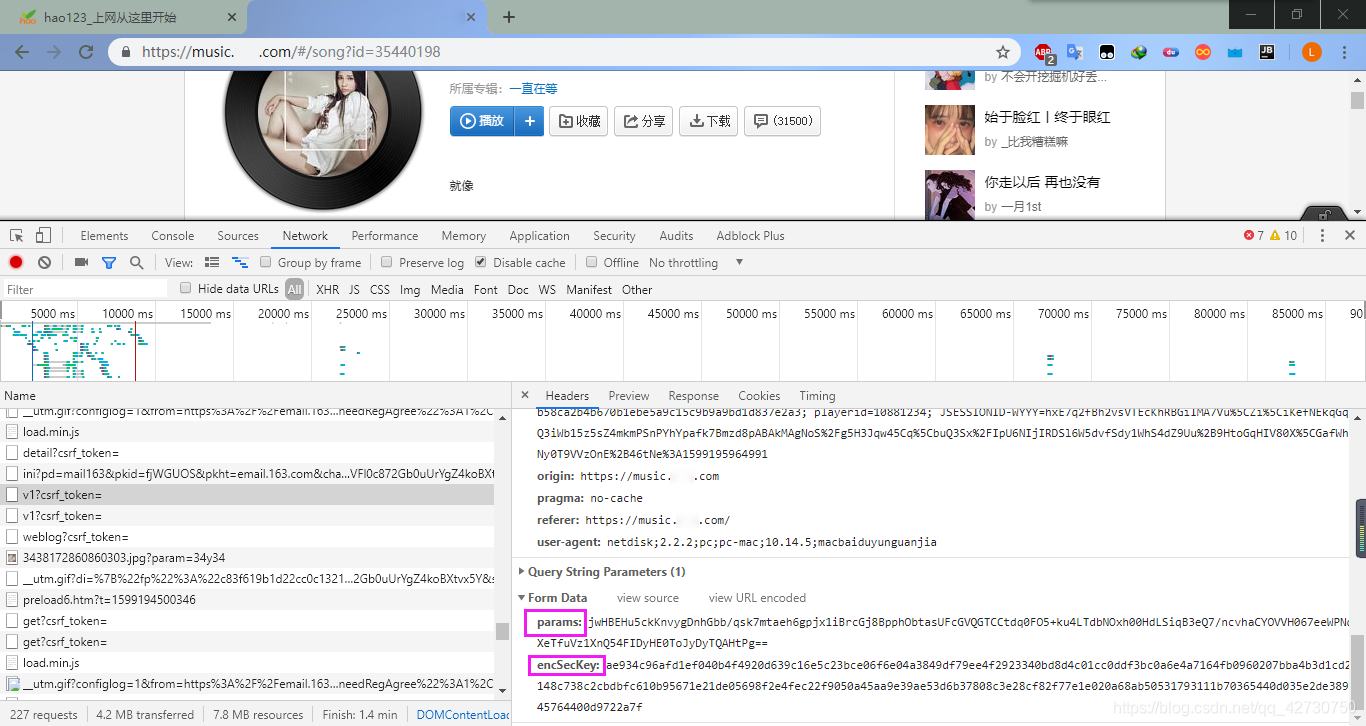Close the DevTools panel
The width and height of the screenshot is (1366, 726).
pos(1350,236)
